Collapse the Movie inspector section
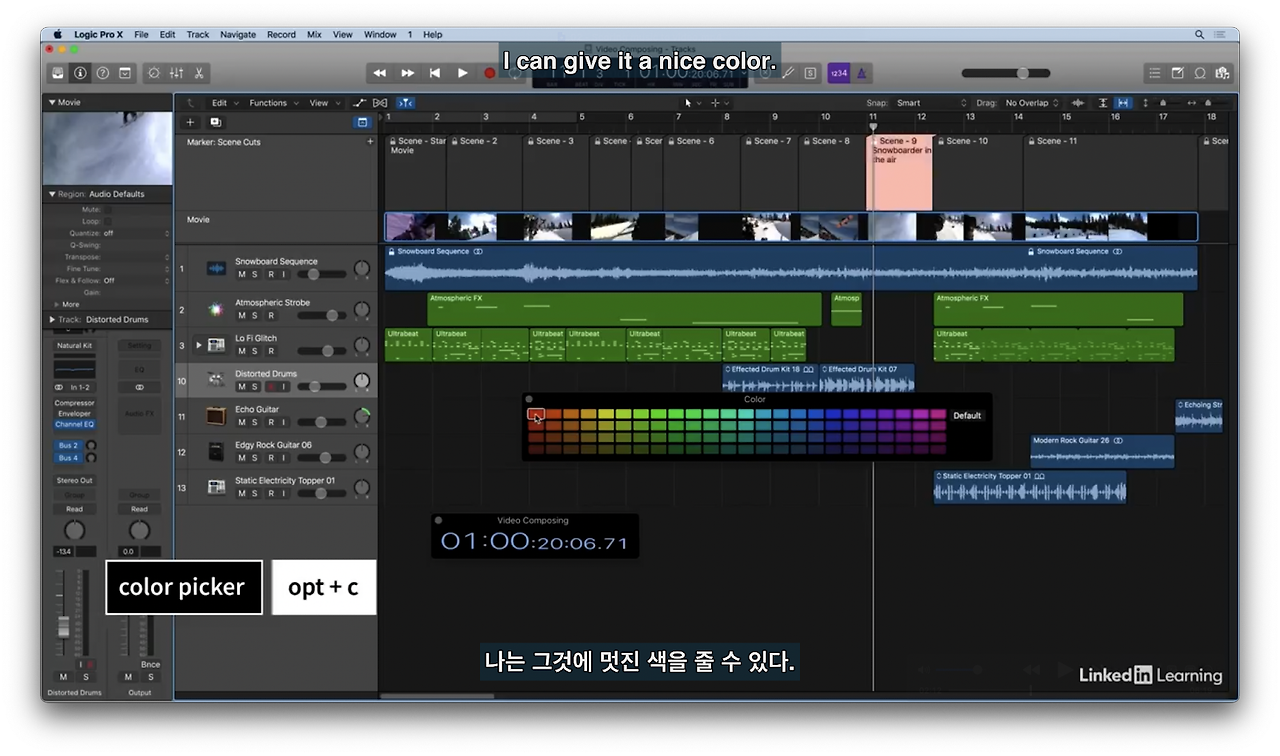The width and height of the screenshot is (1280, 756). 52,102
